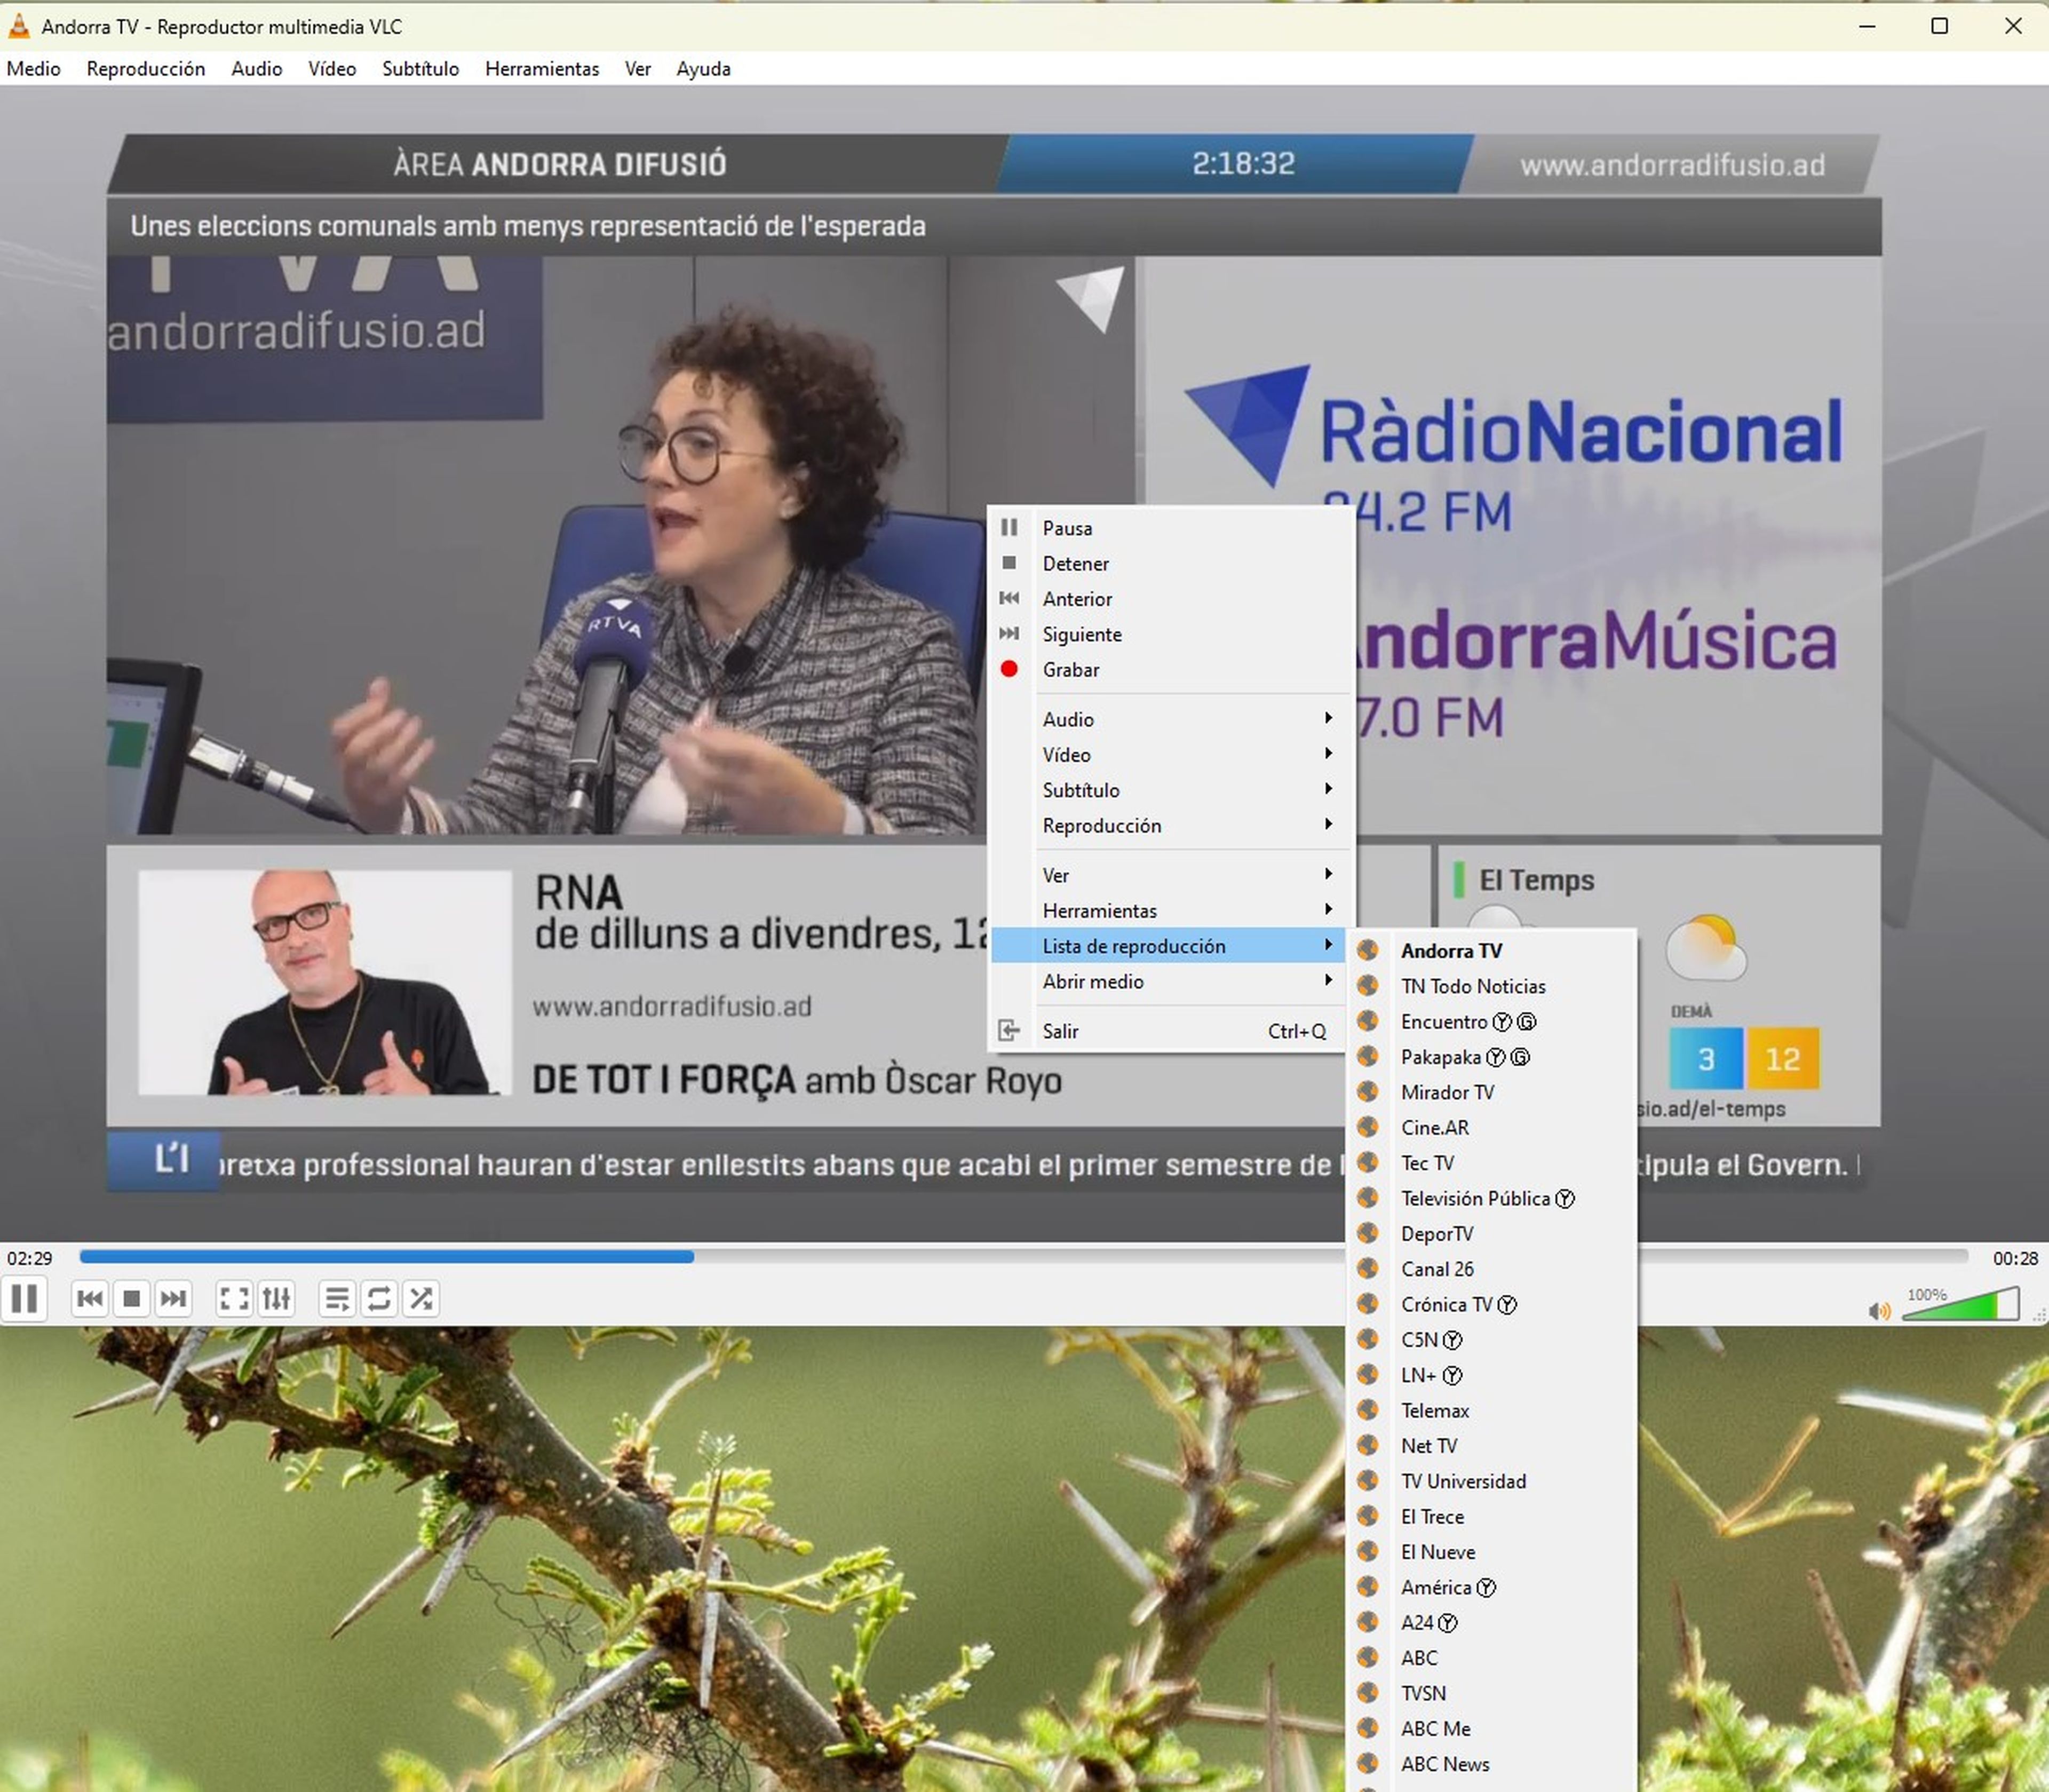Toggle shuffle random playback
2049x1792 pixels.
(422, 1299)
